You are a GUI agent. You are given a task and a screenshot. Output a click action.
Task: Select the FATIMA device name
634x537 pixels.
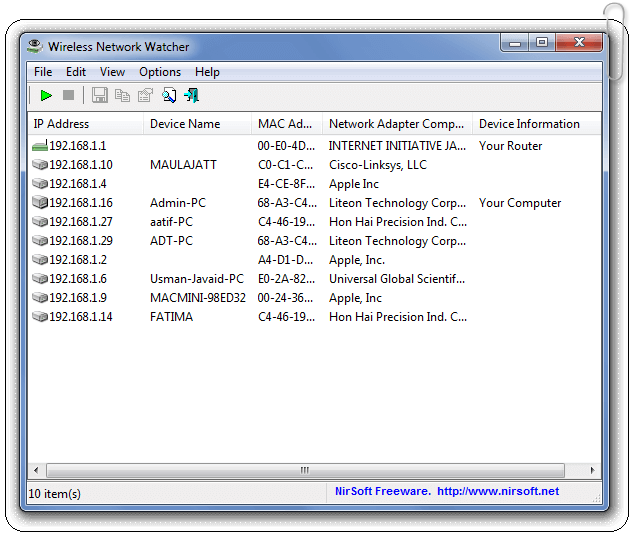coord(171,317)
